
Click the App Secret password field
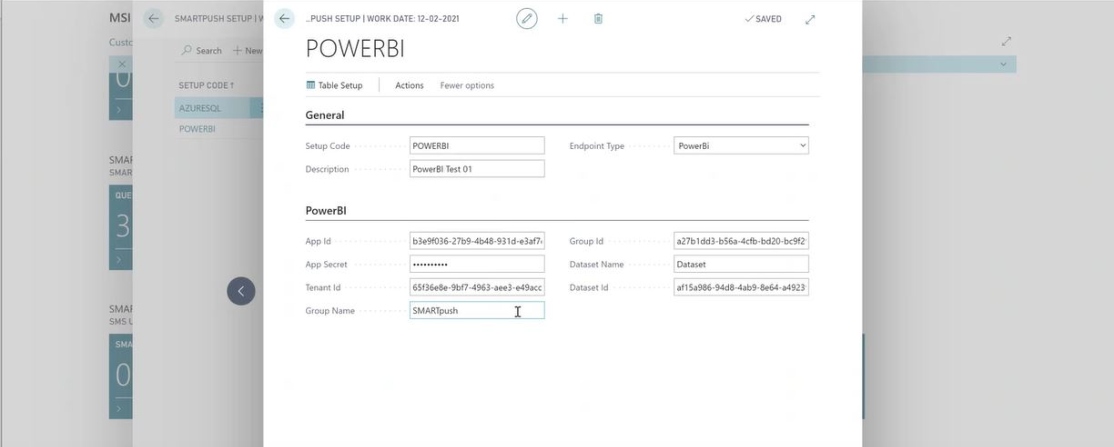click(477, 264)
